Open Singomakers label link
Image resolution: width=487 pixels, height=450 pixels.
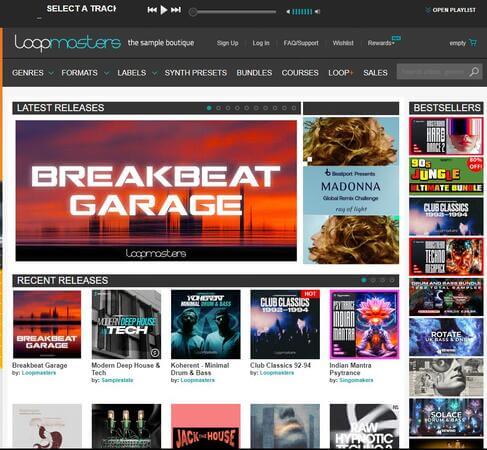356,380
